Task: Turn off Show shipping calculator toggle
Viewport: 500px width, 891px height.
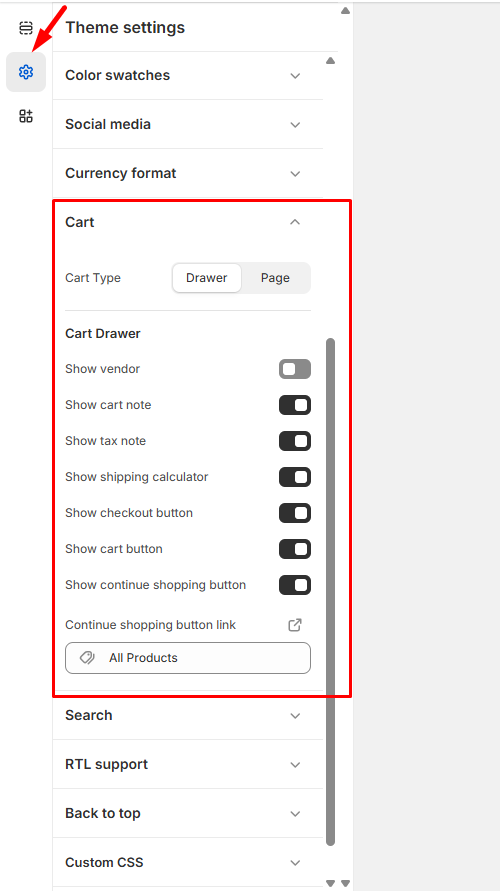Action: click(x=295, y=477)
